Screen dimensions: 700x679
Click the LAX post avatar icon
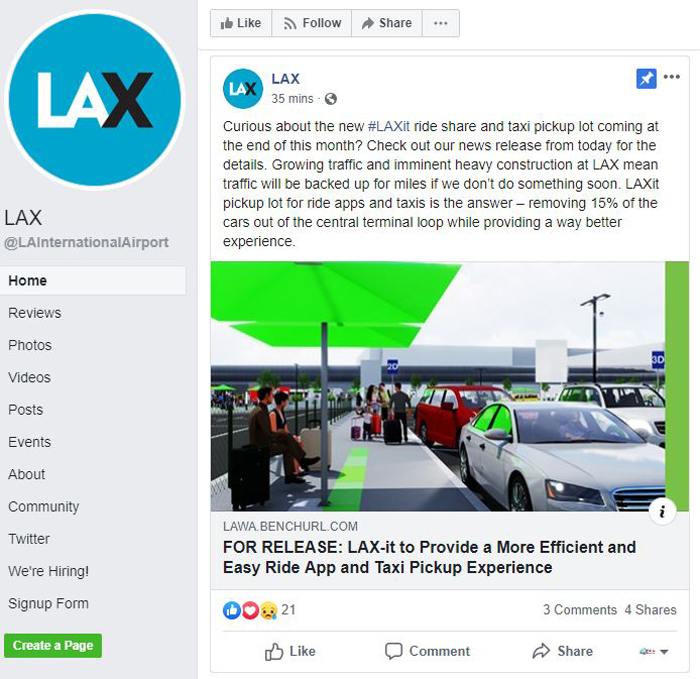click(x=243, y=89)
